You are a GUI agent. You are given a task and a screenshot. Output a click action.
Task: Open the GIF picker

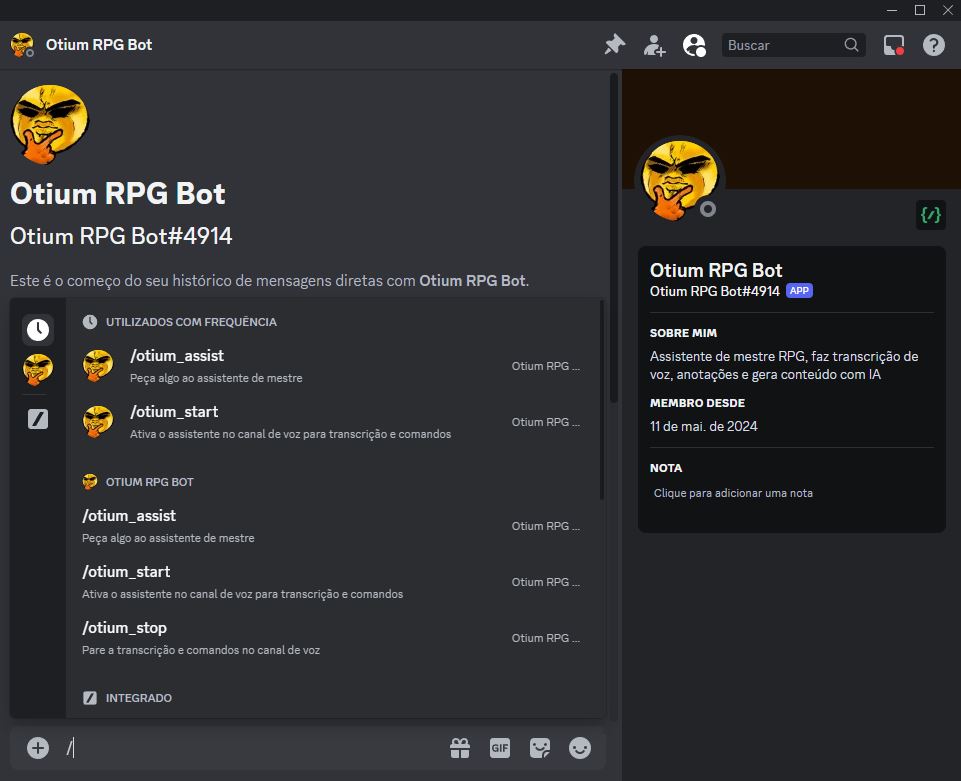tap(499, 748)
